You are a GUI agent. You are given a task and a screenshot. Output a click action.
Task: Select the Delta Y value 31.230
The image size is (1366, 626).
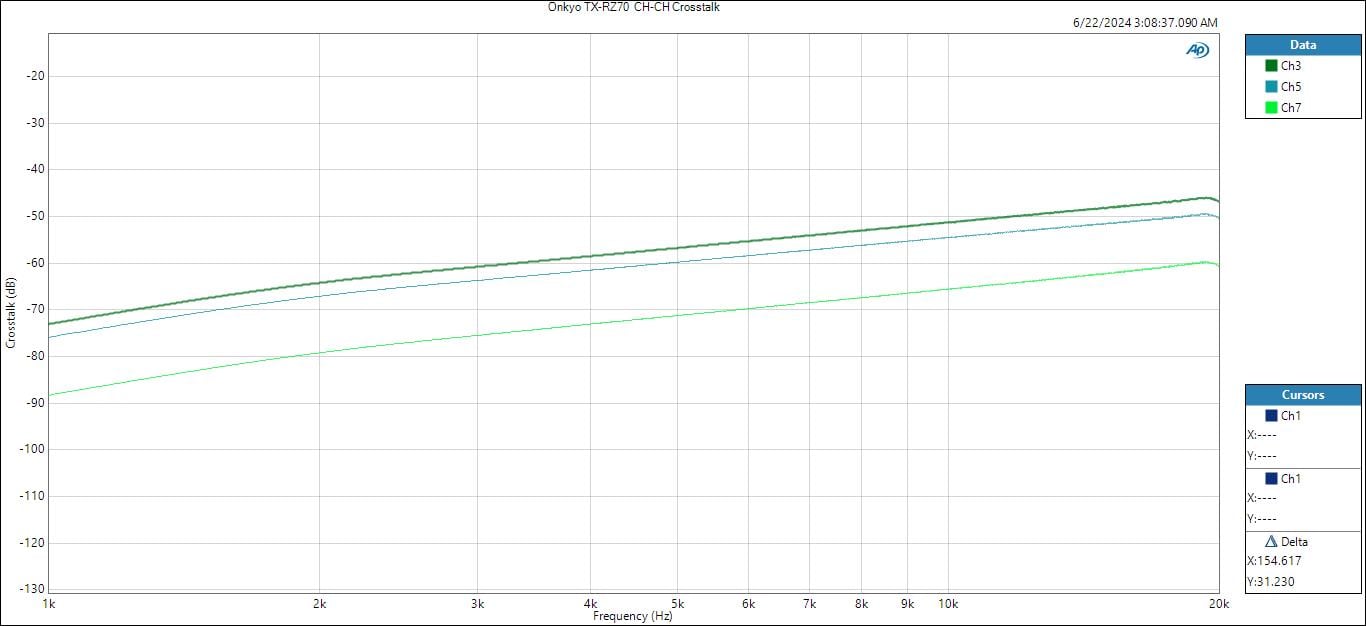[1277, 582]
